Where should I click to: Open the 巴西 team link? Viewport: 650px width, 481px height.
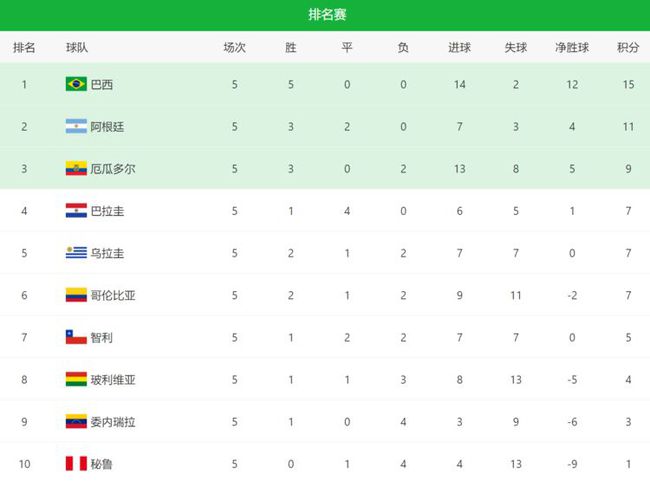coord(102,84)
